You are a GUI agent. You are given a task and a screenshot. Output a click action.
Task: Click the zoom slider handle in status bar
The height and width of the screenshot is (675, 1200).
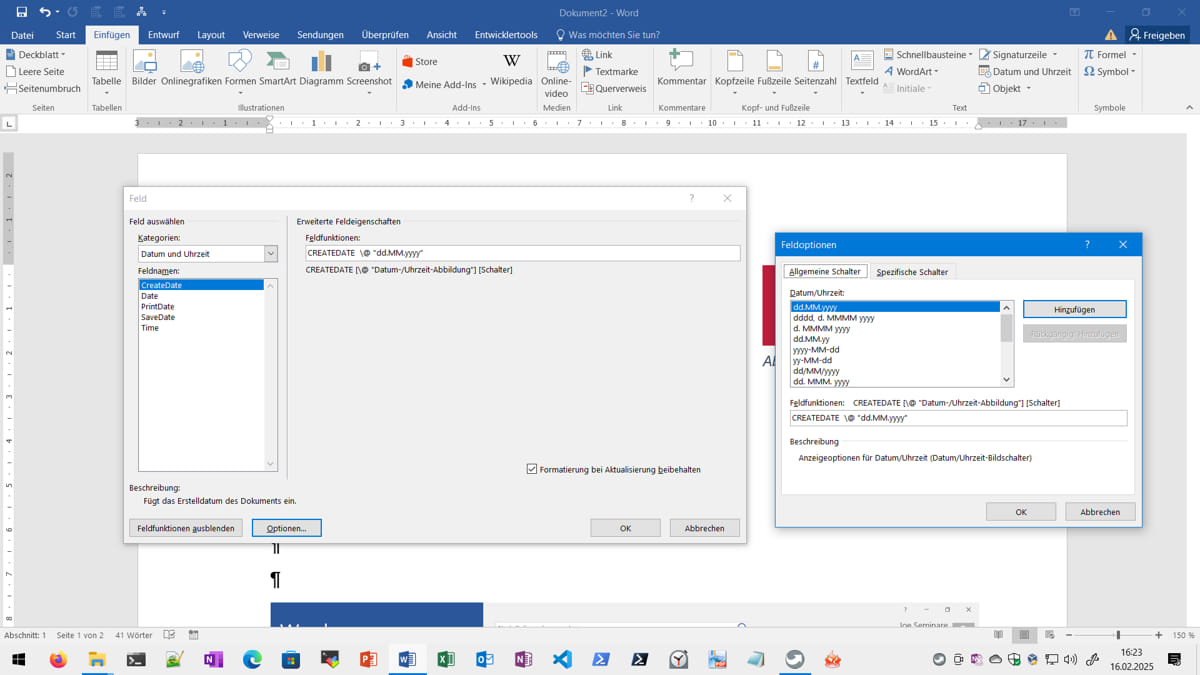pos(1118,635)
